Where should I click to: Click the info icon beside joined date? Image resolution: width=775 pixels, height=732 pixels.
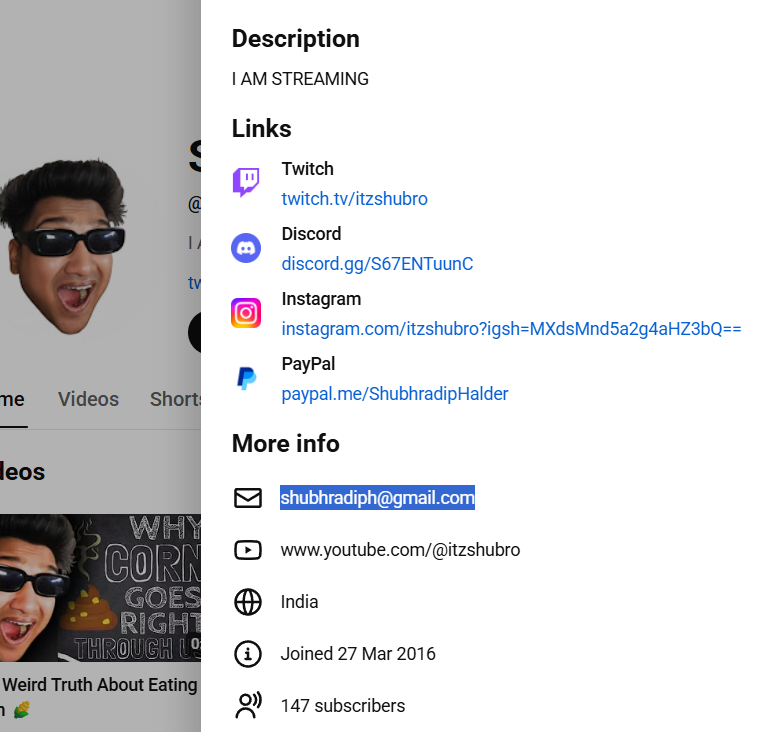coord(248,654)
